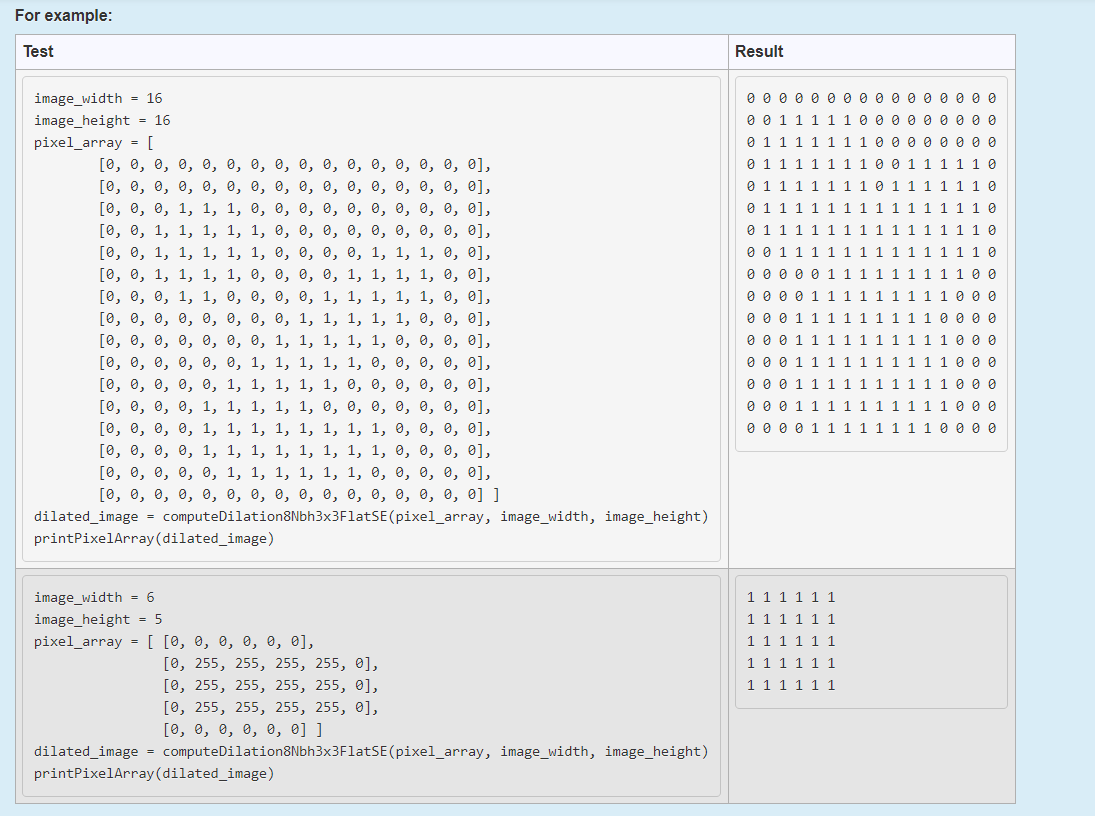1095x816 pixels.
Task: Click the image_width = 6 line
Action: 92,596
